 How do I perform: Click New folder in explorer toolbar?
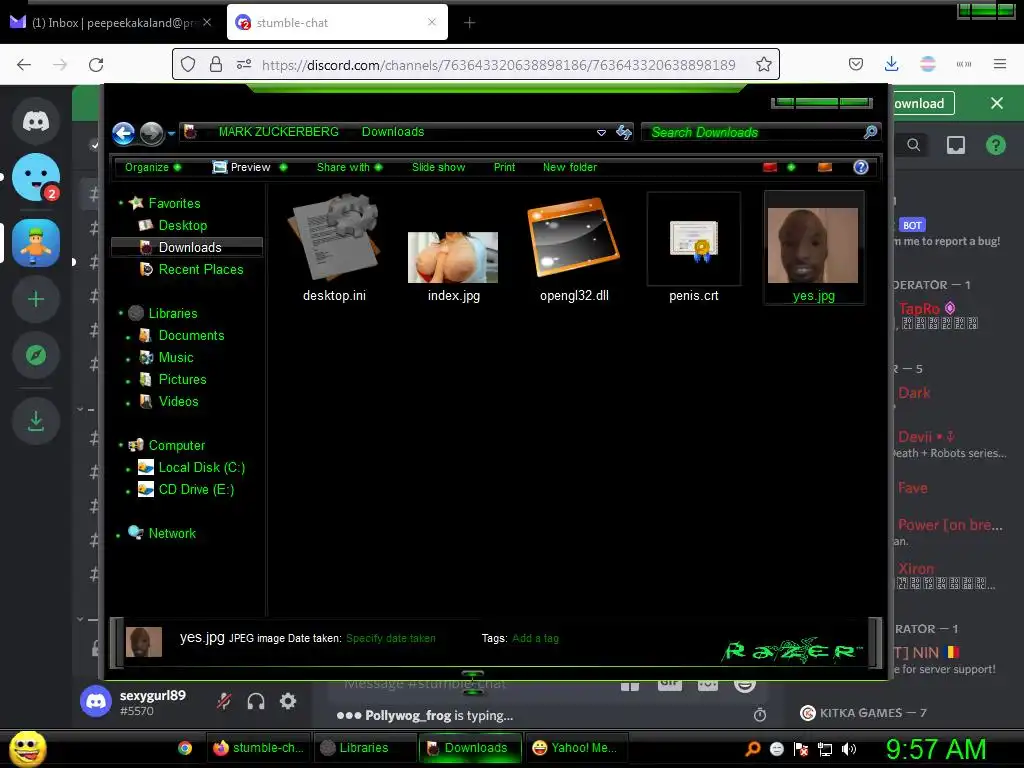(x=569, y=167)
